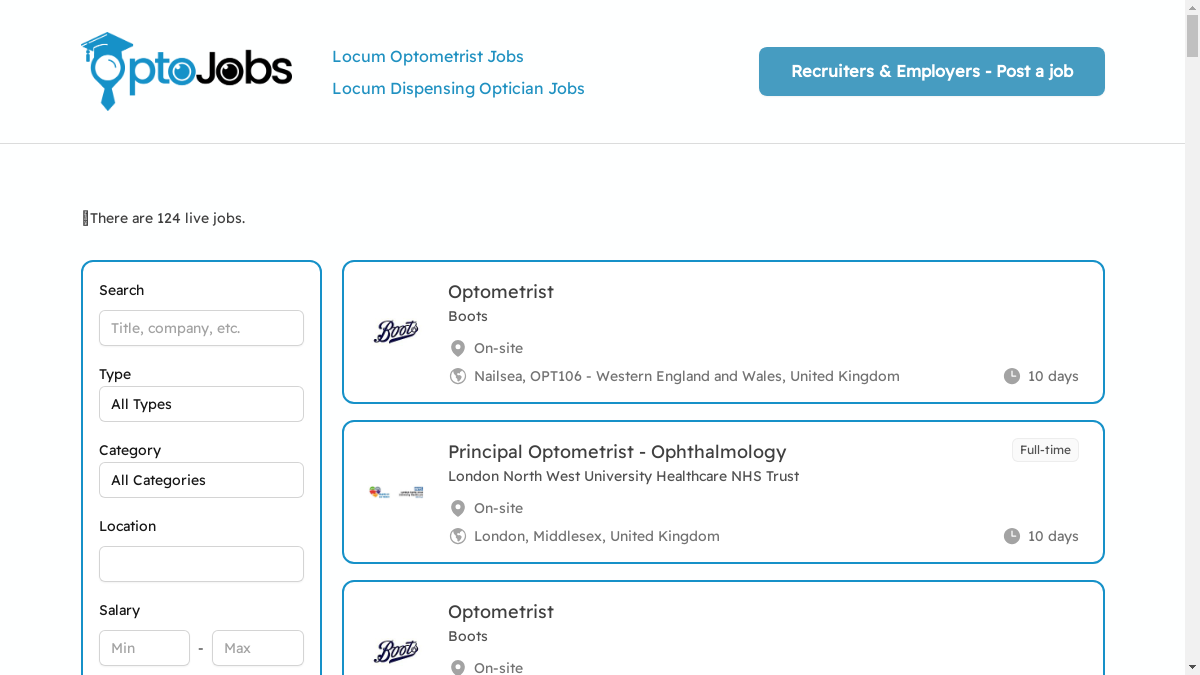Click the Location input field
The height and width of the screenshot is (675, 1200).
[201, 564]
